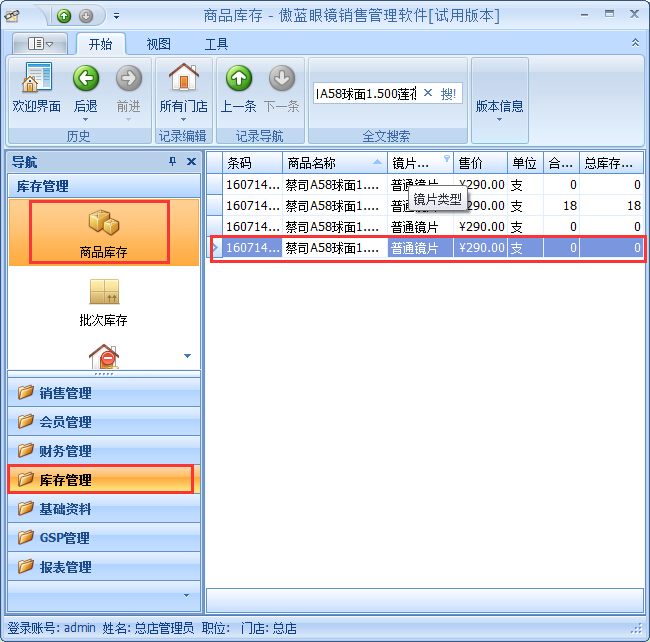Click the 姓名: 总店管理员 status bar text
The height and width of the screenshot is (642, 650).
(148, 628)
